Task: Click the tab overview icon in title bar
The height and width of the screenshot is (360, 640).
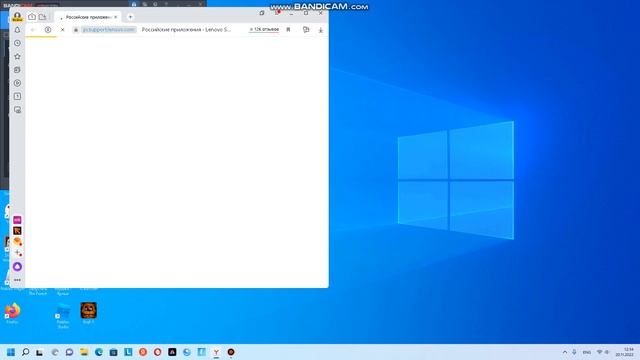Action: coord(262,13)
